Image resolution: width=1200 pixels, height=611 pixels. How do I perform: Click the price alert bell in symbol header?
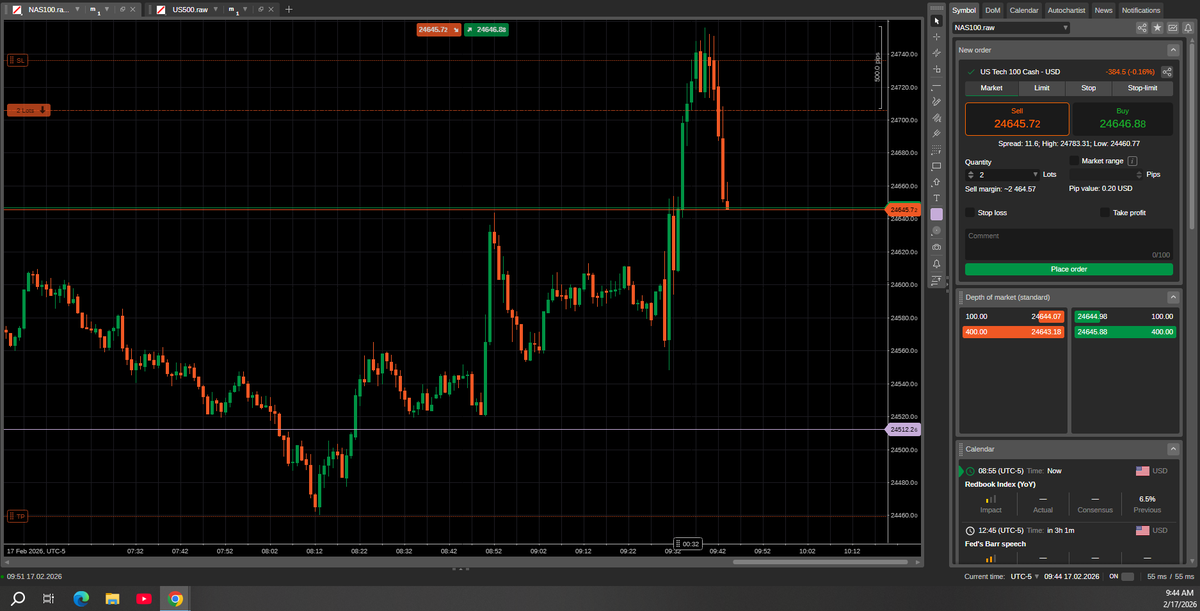pyautogui.click(x=1187, y=28)
